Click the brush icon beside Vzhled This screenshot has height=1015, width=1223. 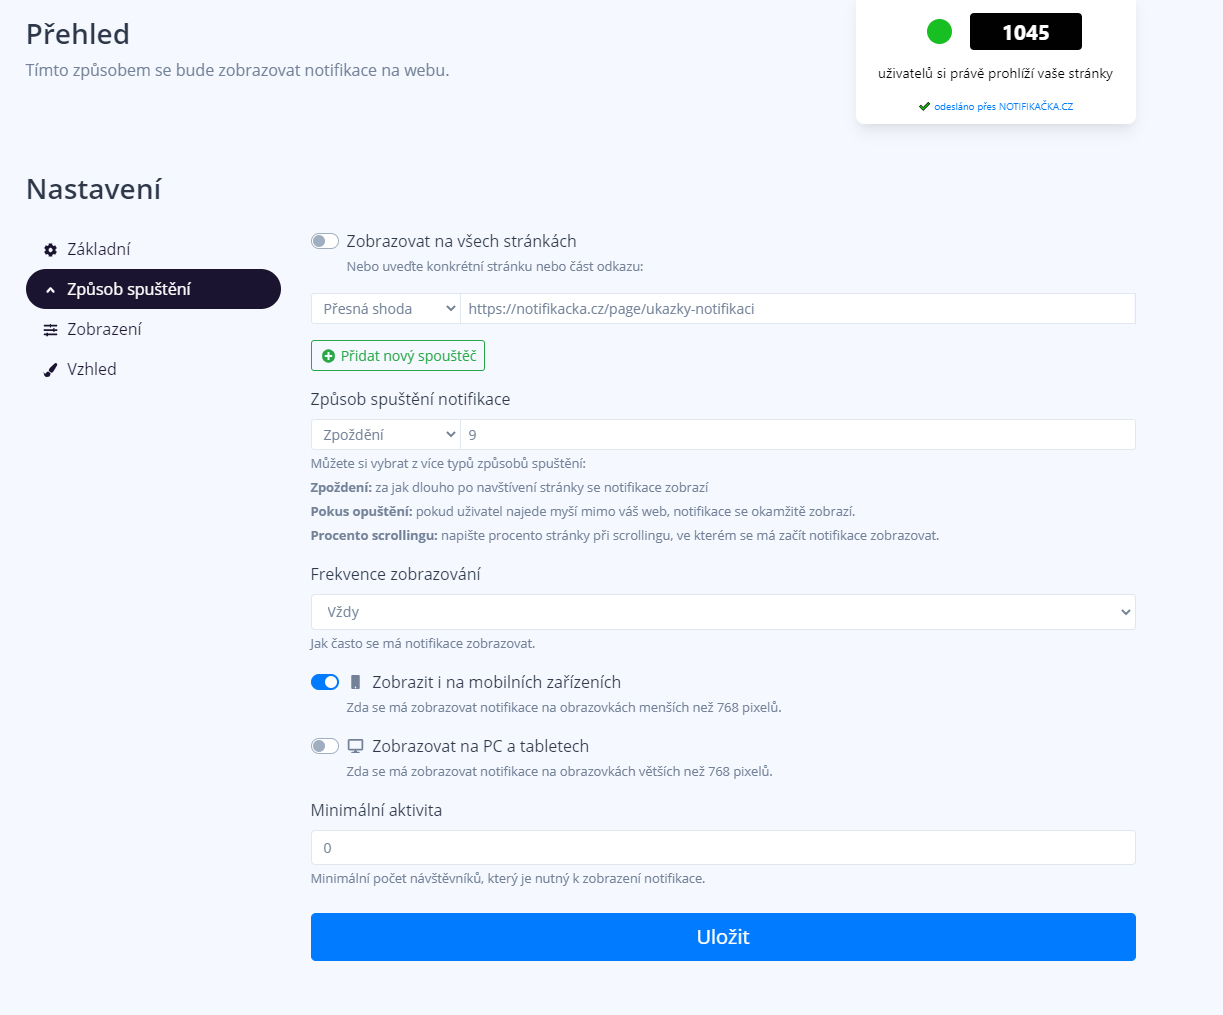click(50, 370)
